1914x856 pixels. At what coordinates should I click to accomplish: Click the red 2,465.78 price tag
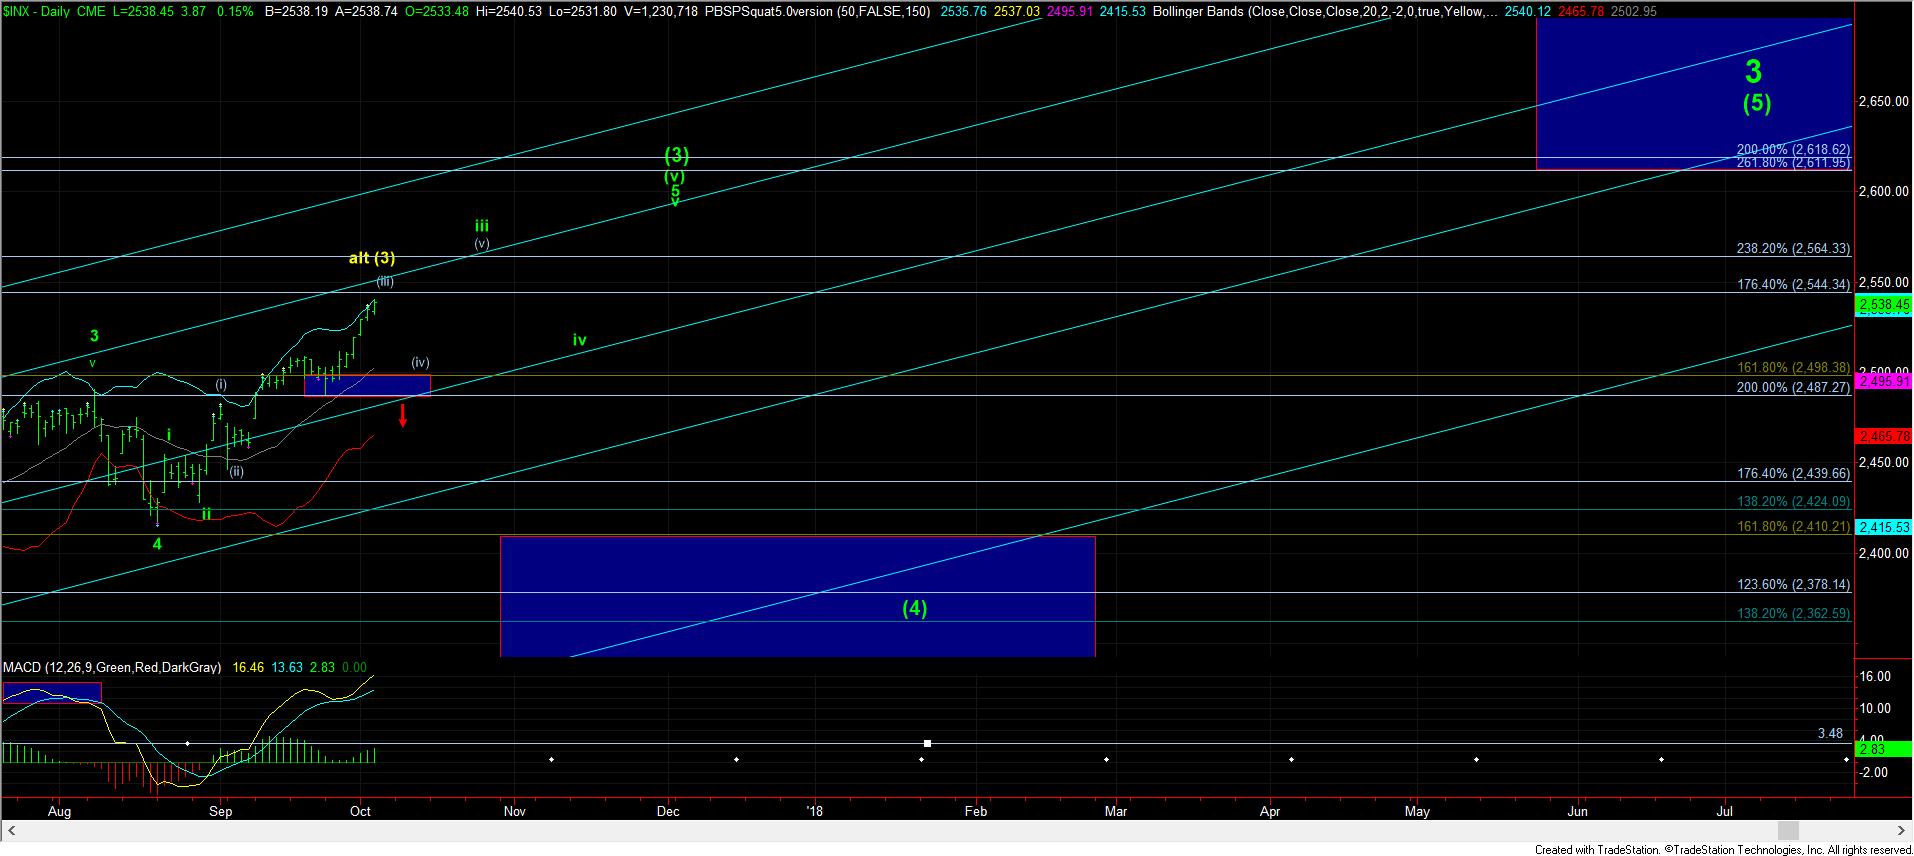click(1883, 436)
